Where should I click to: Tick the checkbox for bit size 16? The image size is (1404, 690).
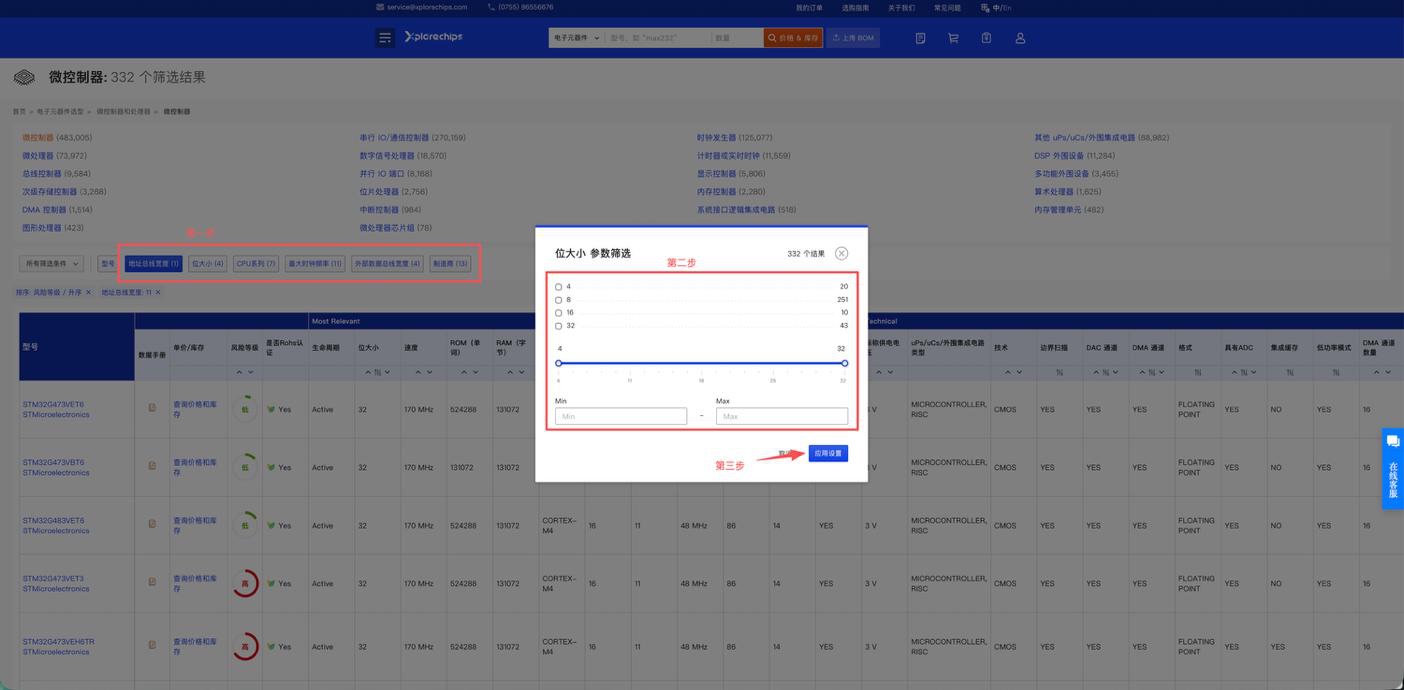coord(559,313)
